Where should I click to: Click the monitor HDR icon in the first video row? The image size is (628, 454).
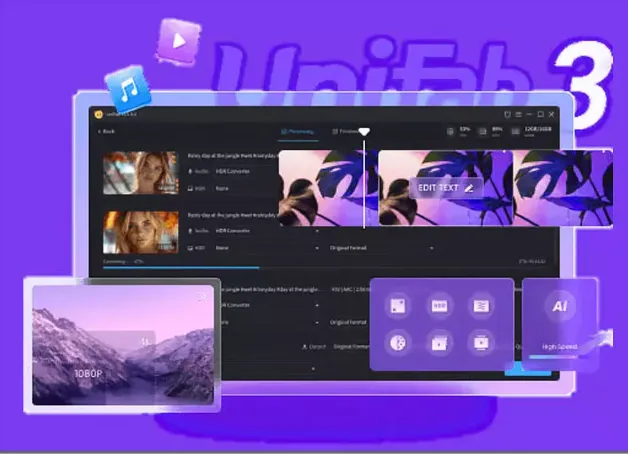[190, 188]
